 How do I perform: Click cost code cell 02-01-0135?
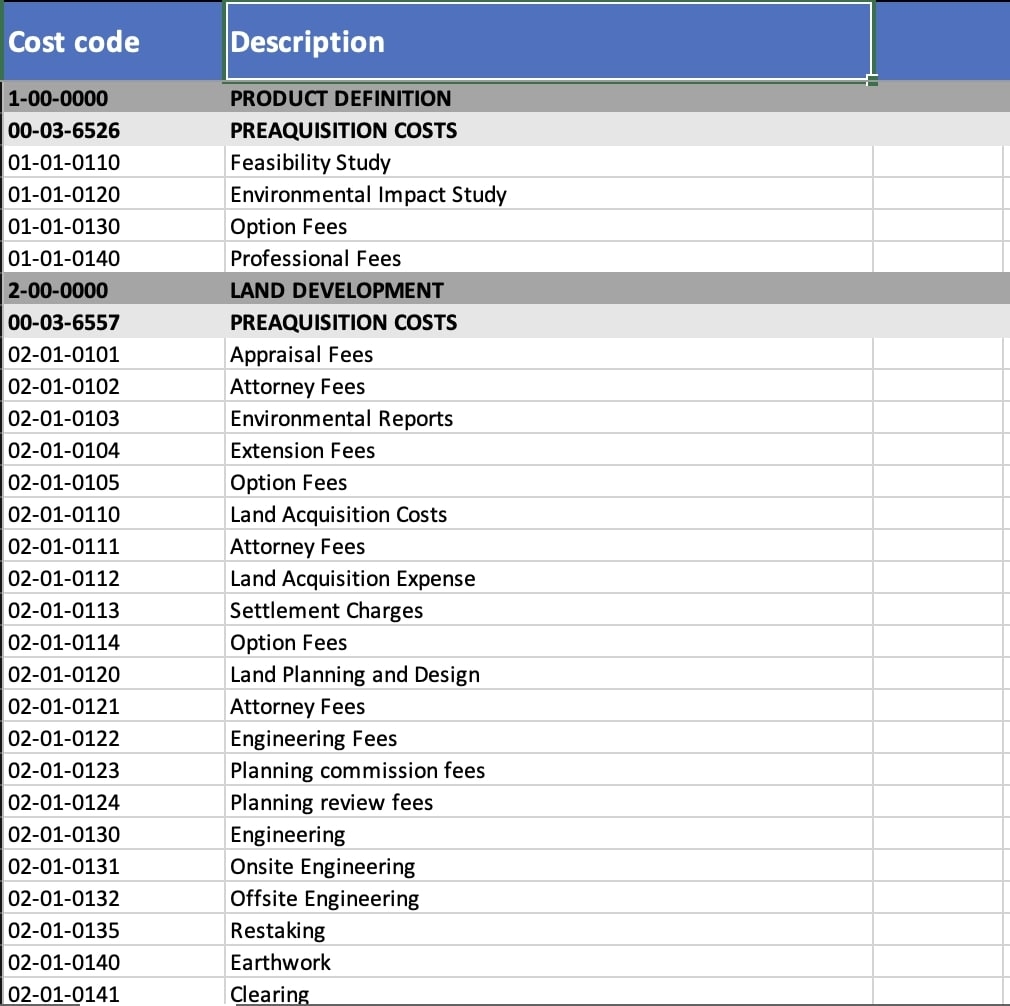click(x=112, y=930)
